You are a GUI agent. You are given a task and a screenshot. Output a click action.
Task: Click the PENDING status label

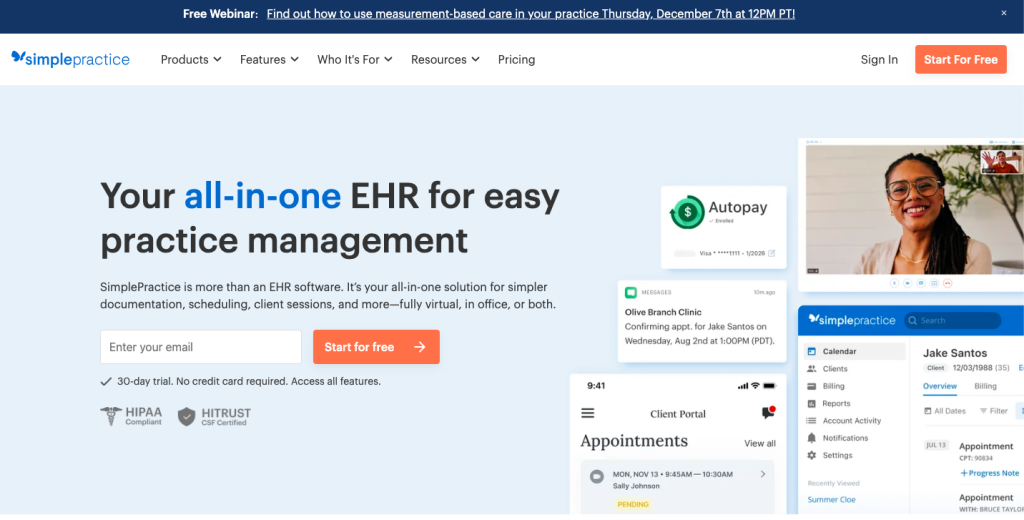pos(633,504)
